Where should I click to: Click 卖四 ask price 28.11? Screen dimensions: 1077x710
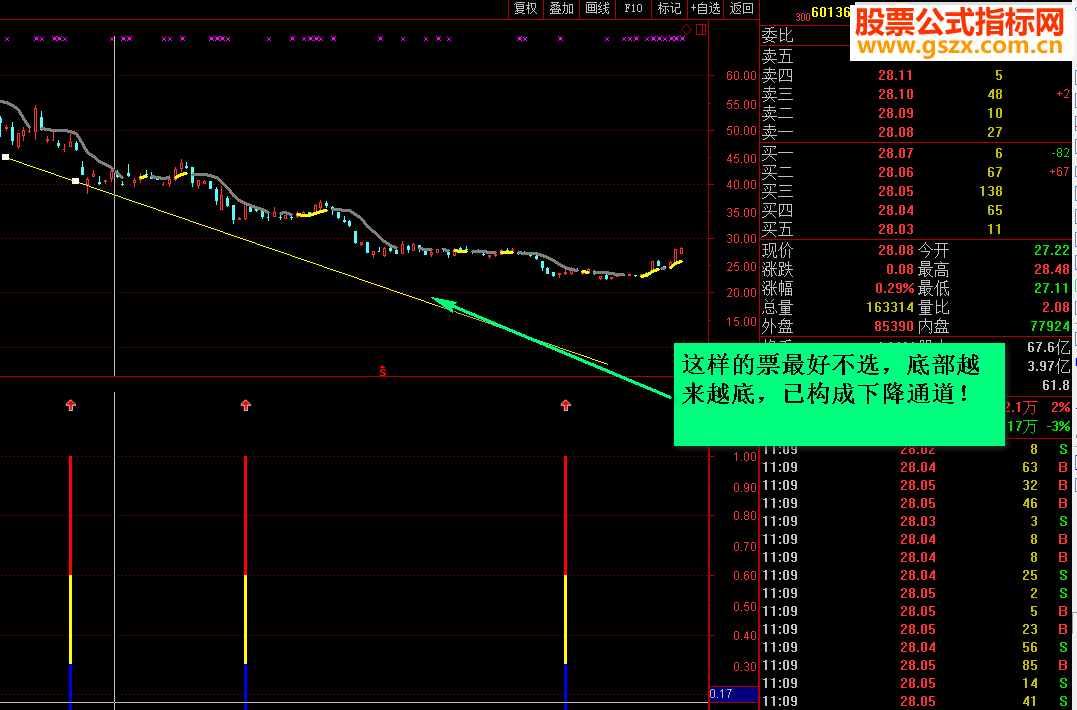tap(895, 75)
